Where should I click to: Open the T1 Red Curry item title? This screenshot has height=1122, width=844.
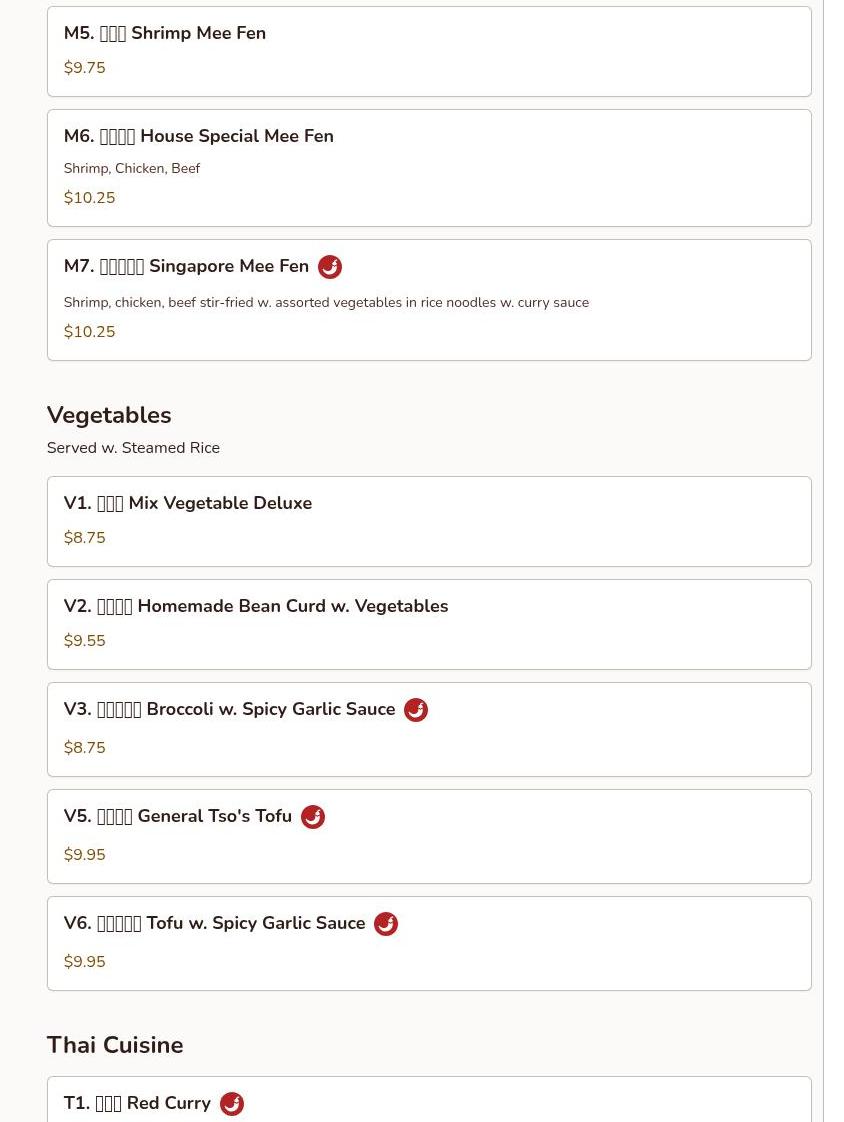[137, 1103]
